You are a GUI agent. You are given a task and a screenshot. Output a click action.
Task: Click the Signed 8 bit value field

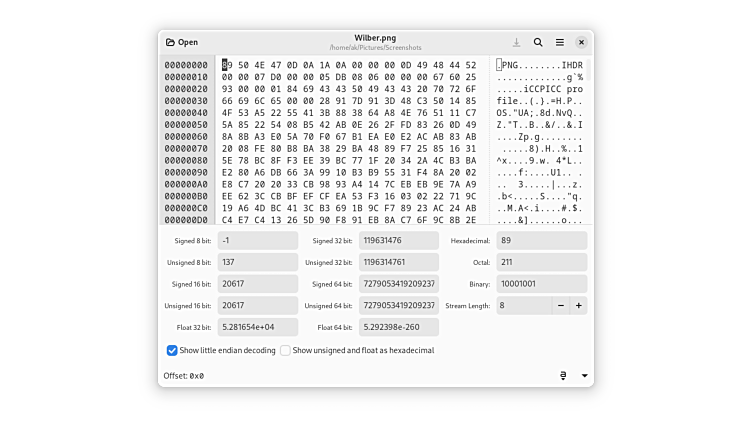258,240
